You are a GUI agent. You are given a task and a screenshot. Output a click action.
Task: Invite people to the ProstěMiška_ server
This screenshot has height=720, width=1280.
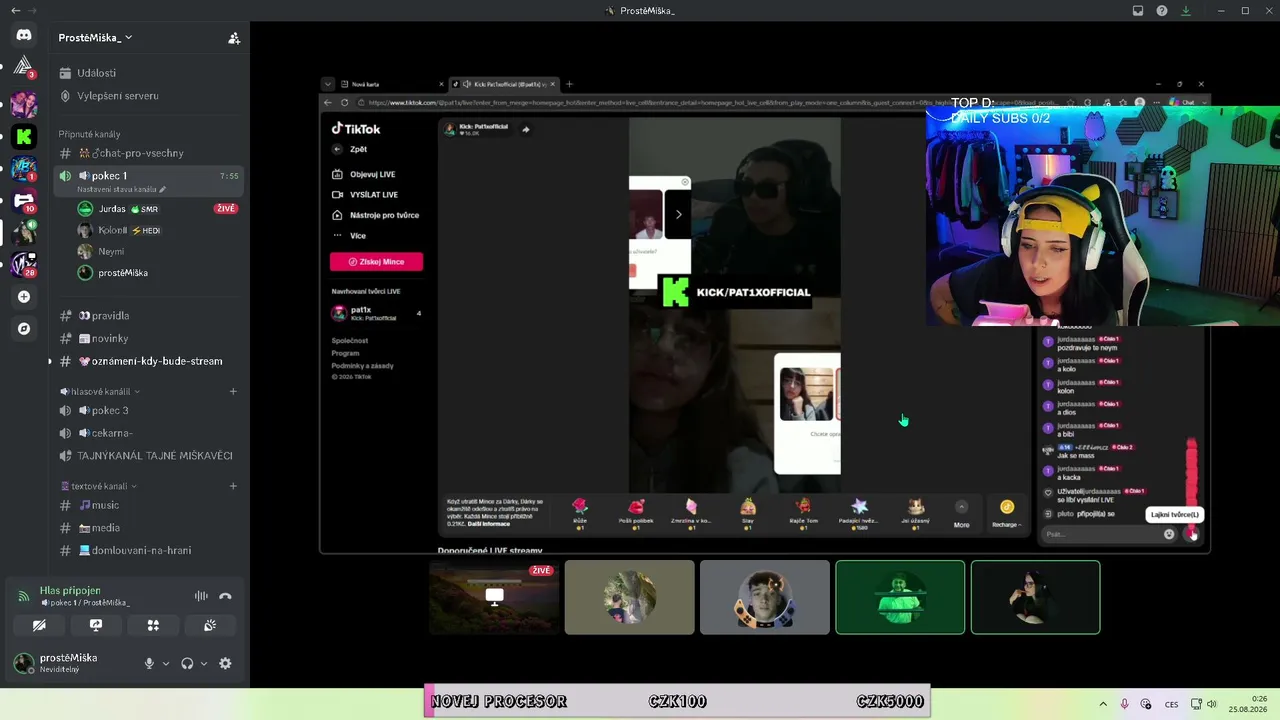(234, 38)
